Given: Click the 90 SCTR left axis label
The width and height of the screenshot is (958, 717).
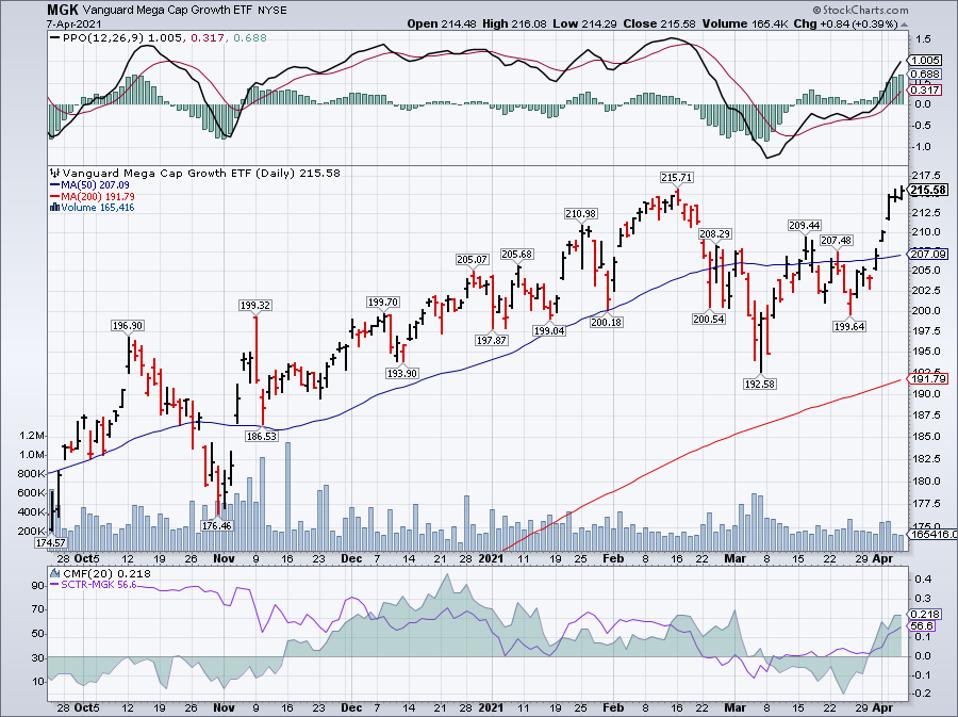Looking at the screenshot, I should [x=38, y=586].
